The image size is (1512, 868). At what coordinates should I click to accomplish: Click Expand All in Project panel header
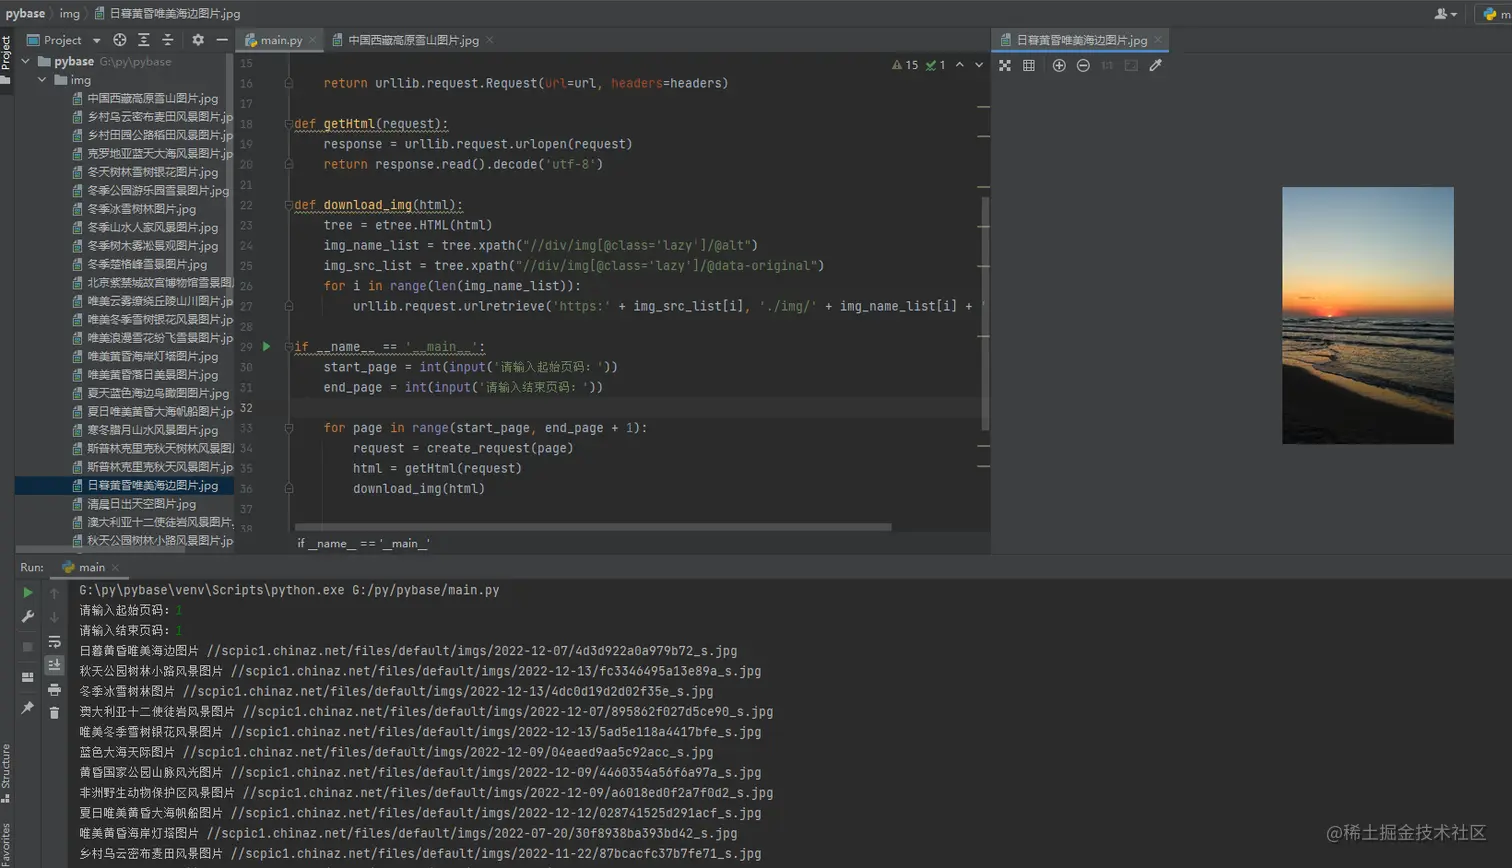(144, 40)
